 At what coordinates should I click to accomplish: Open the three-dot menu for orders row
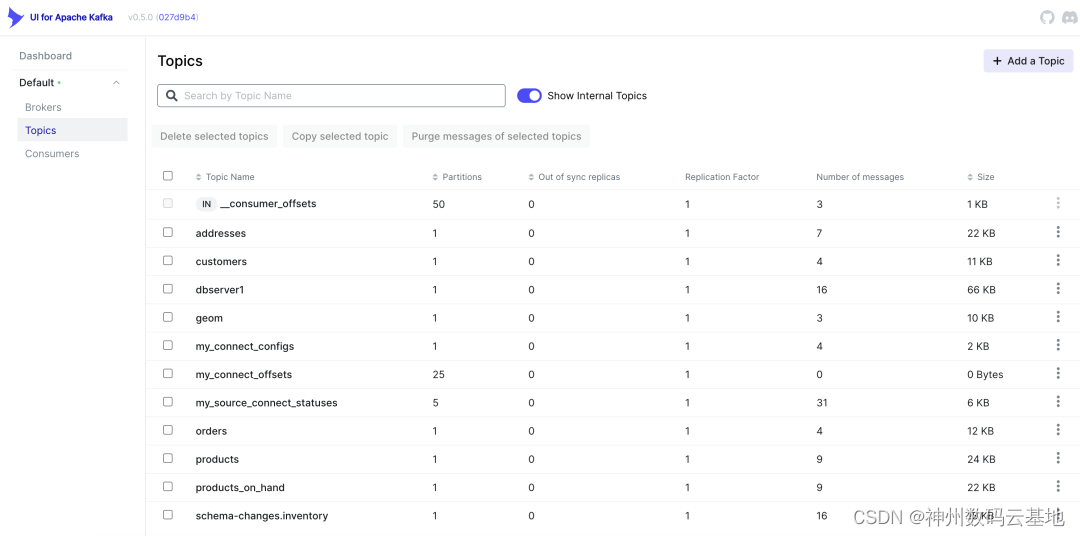point(1058,430)
